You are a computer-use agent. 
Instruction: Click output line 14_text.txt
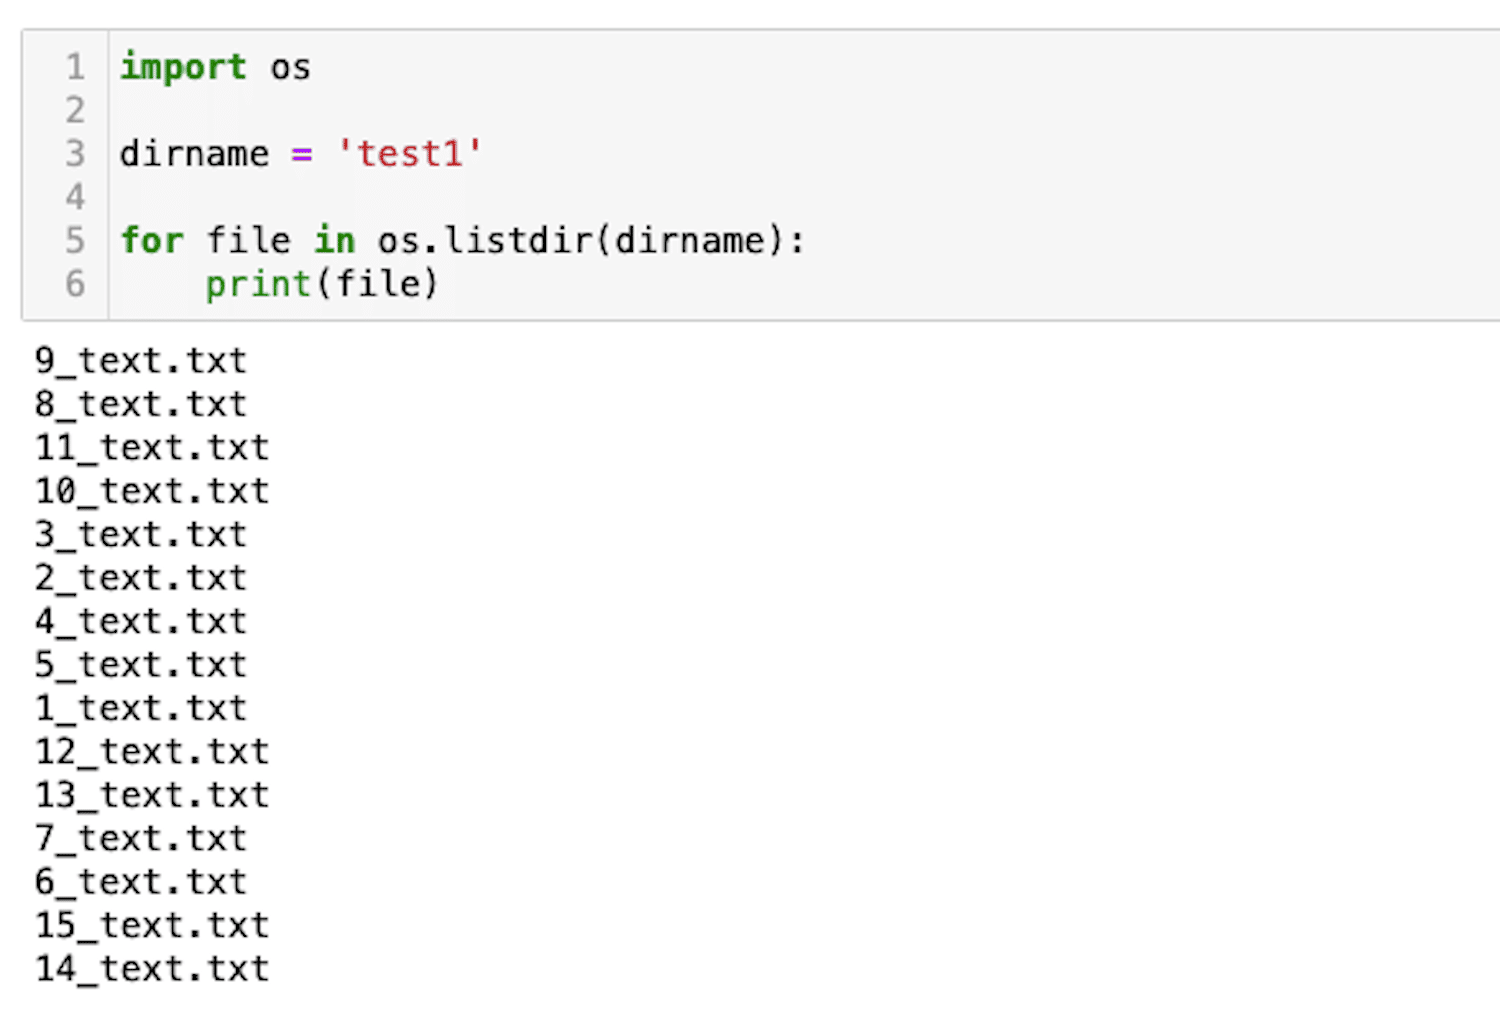point(152,968)
